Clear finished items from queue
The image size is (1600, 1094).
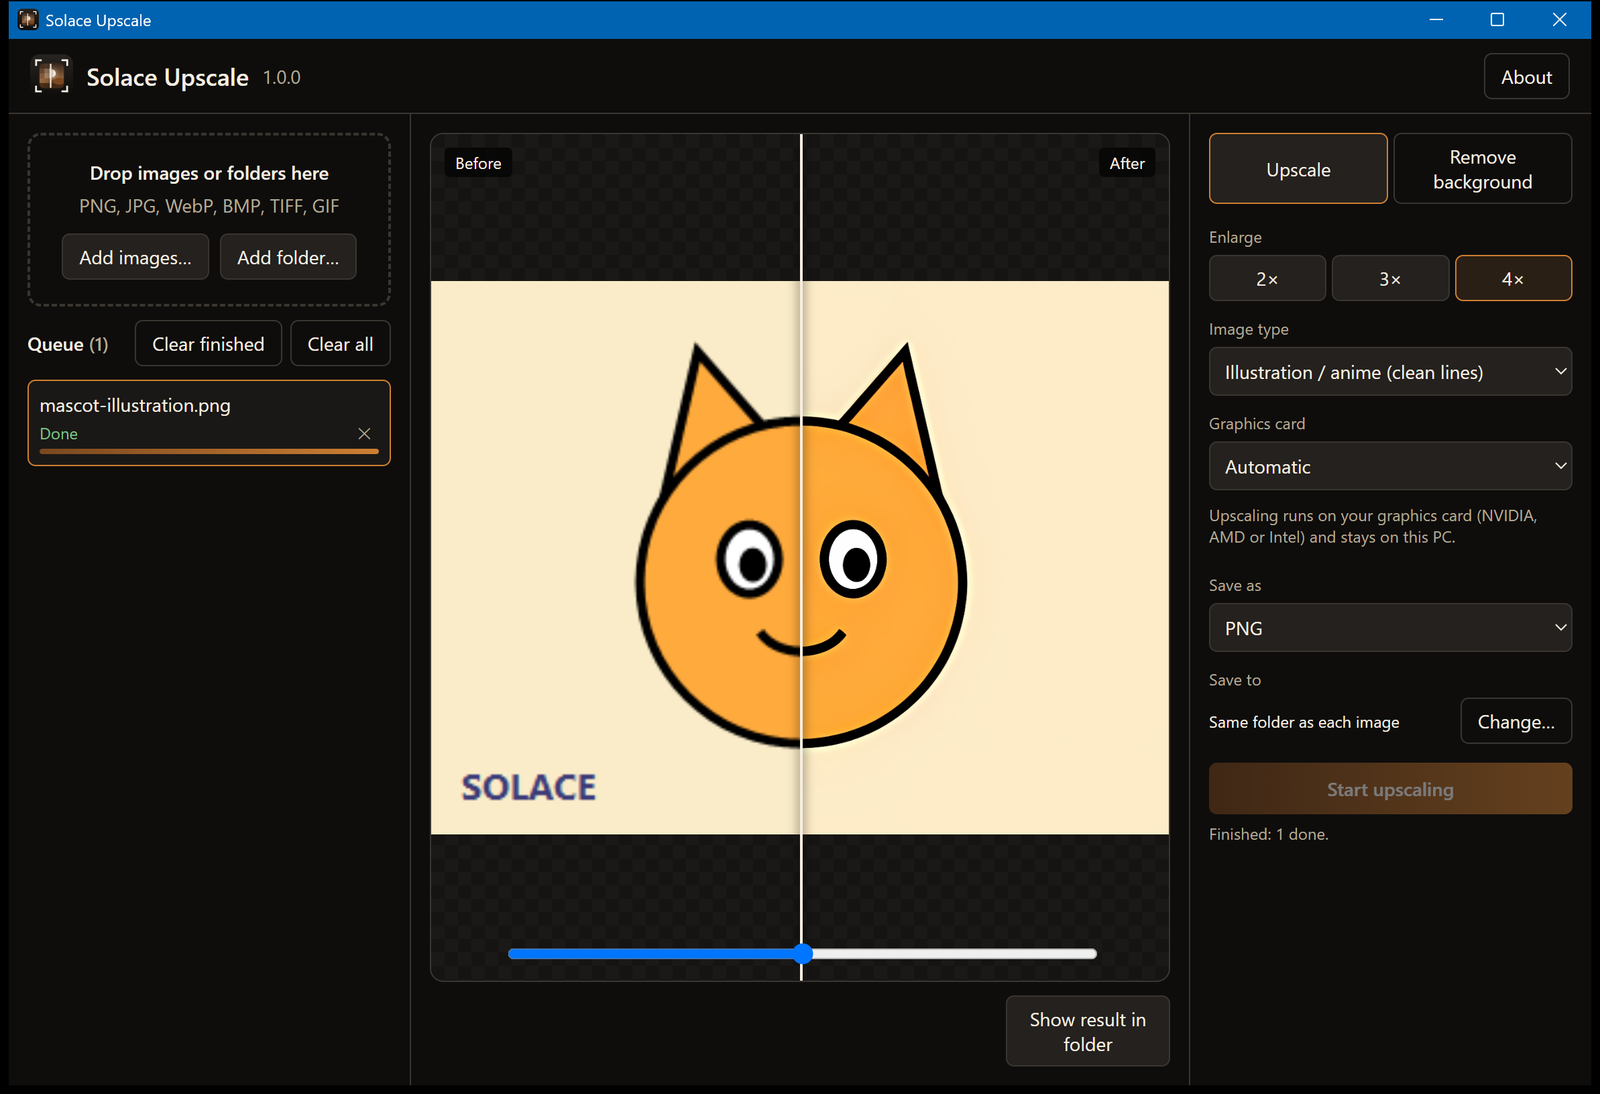point(208,343)
